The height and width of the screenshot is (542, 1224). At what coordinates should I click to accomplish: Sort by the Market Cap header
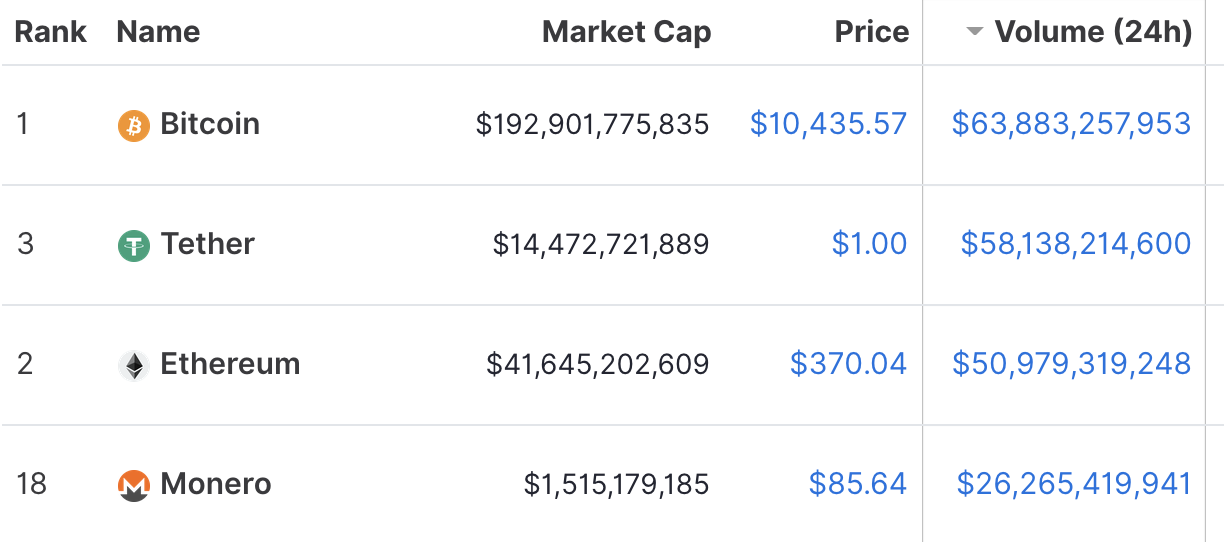click(x=626, y=32)
